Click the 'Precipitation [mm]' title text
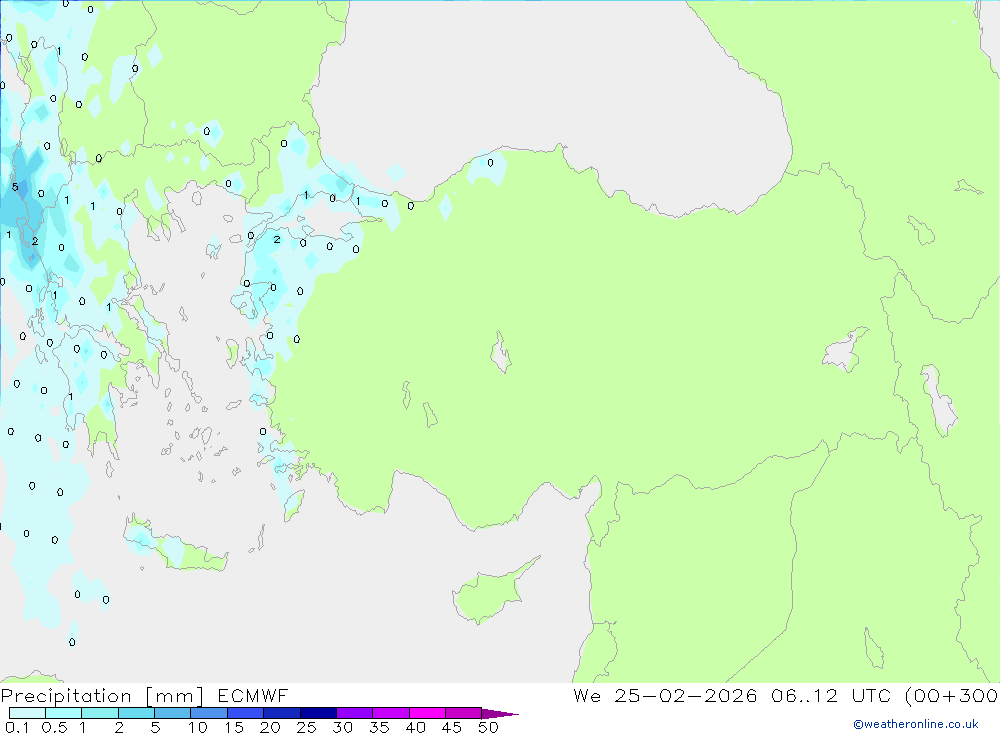The image size is (1000, 733). click(x=102, y=695)
